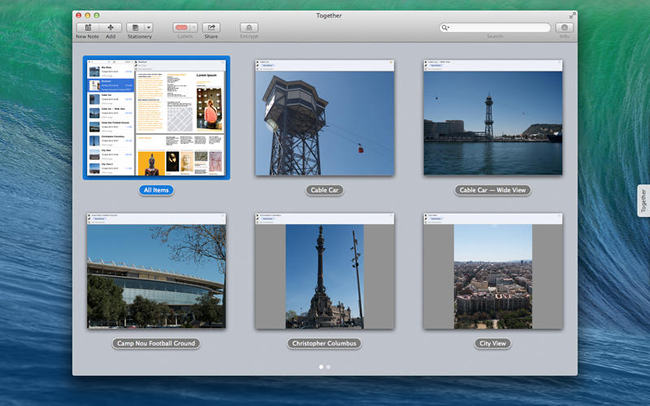Open the Stationery dropdown arrow

pos(148,27)
